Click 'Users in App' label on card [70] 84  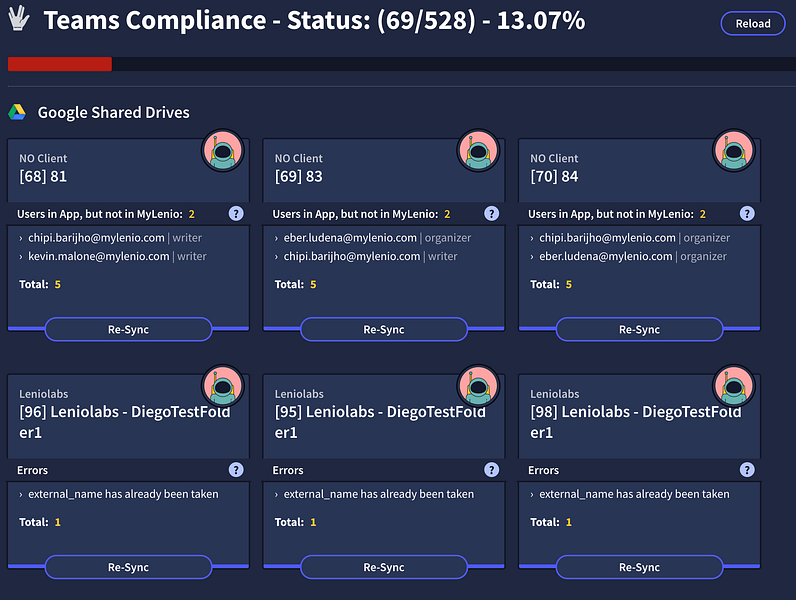pos(611,214)
